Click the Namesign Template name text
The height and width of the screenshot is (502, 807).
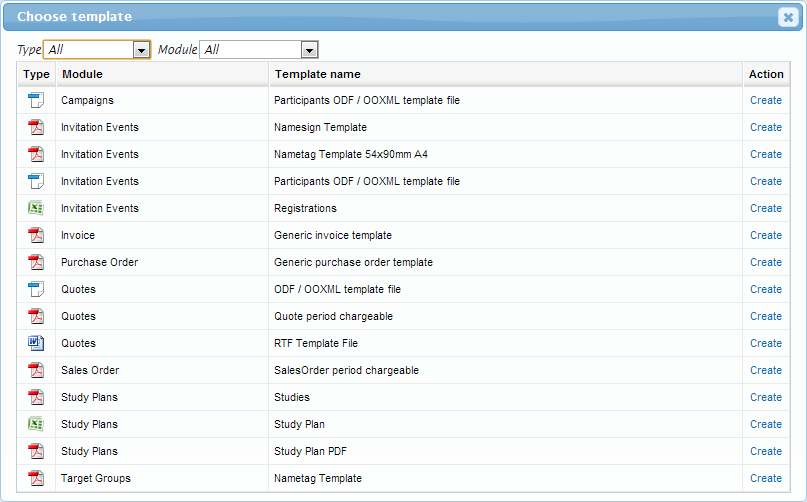[x=320, y=127]
